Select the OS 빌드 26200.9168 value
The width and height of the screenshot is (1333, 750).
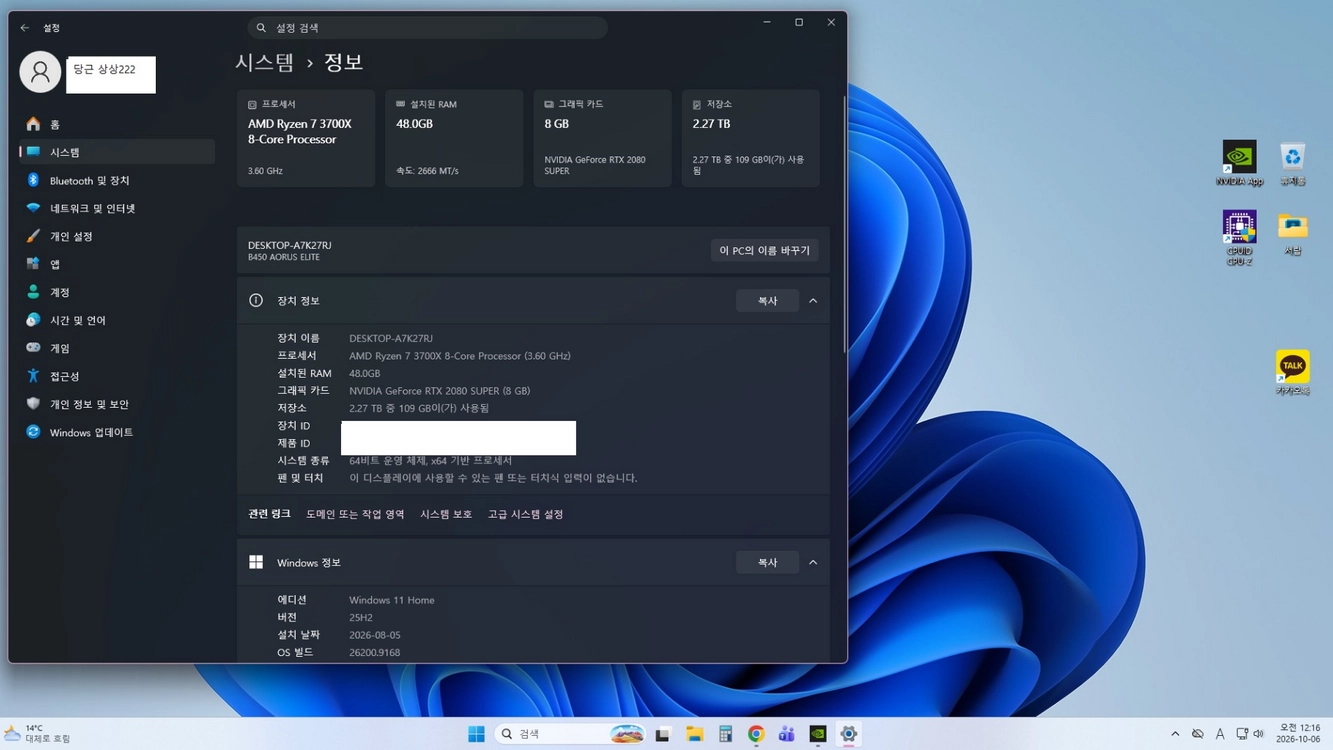tap(374, 653)
